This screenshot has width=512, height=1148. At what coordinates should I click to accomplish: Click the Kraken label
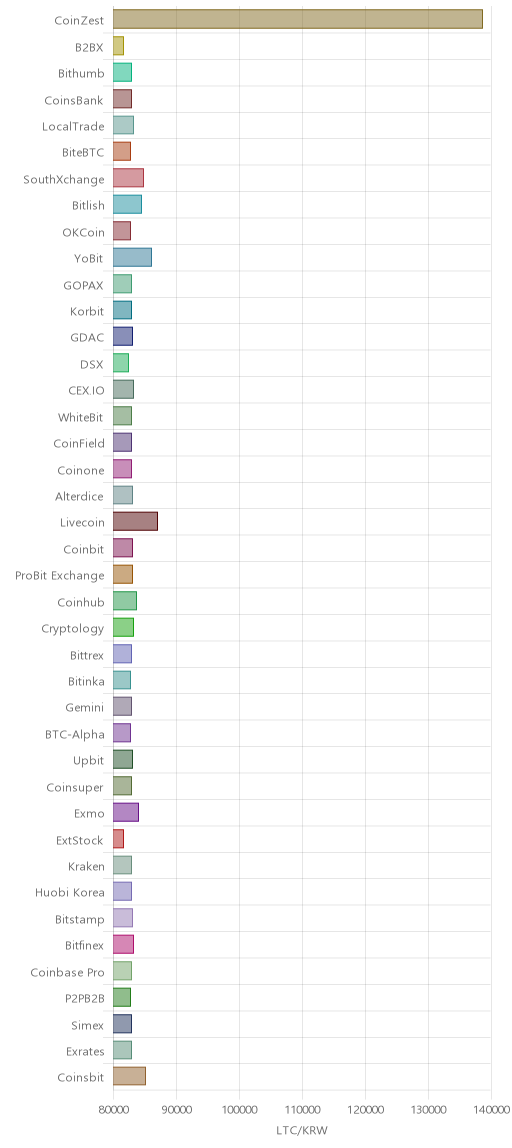click(86, 865)
